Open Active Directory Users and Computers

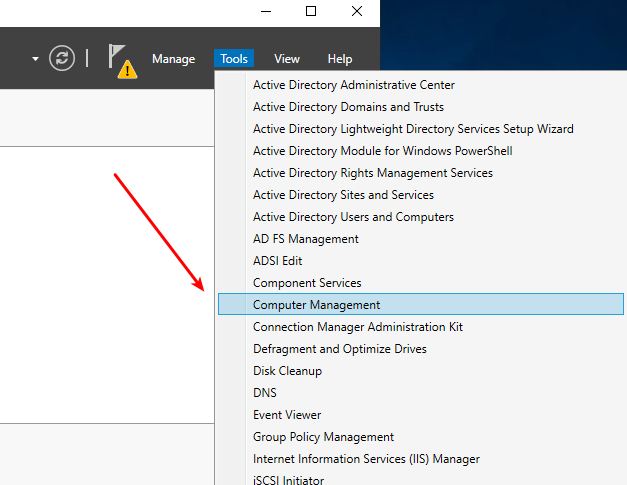click(x=353, y=217)
